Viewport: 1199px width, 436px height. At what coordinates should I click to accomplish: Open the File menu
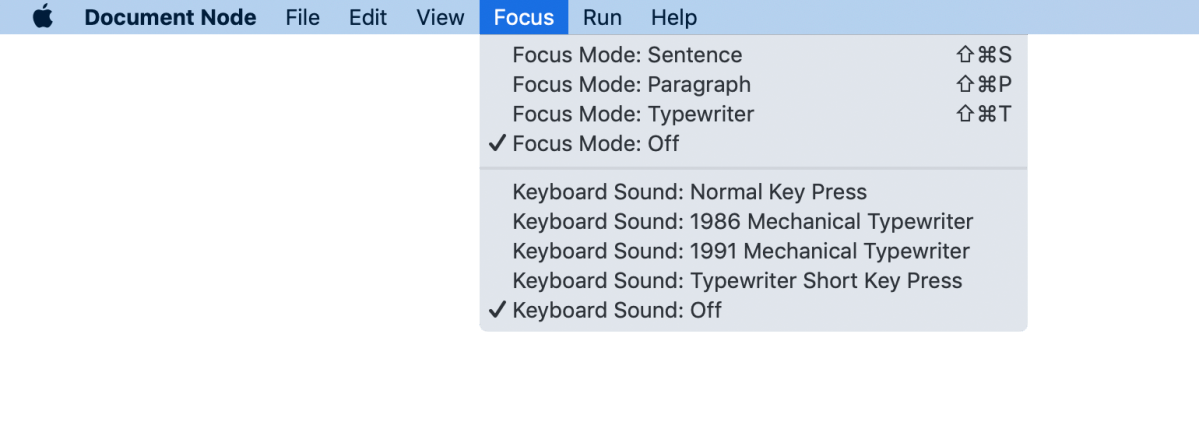(x=302, y=17)
